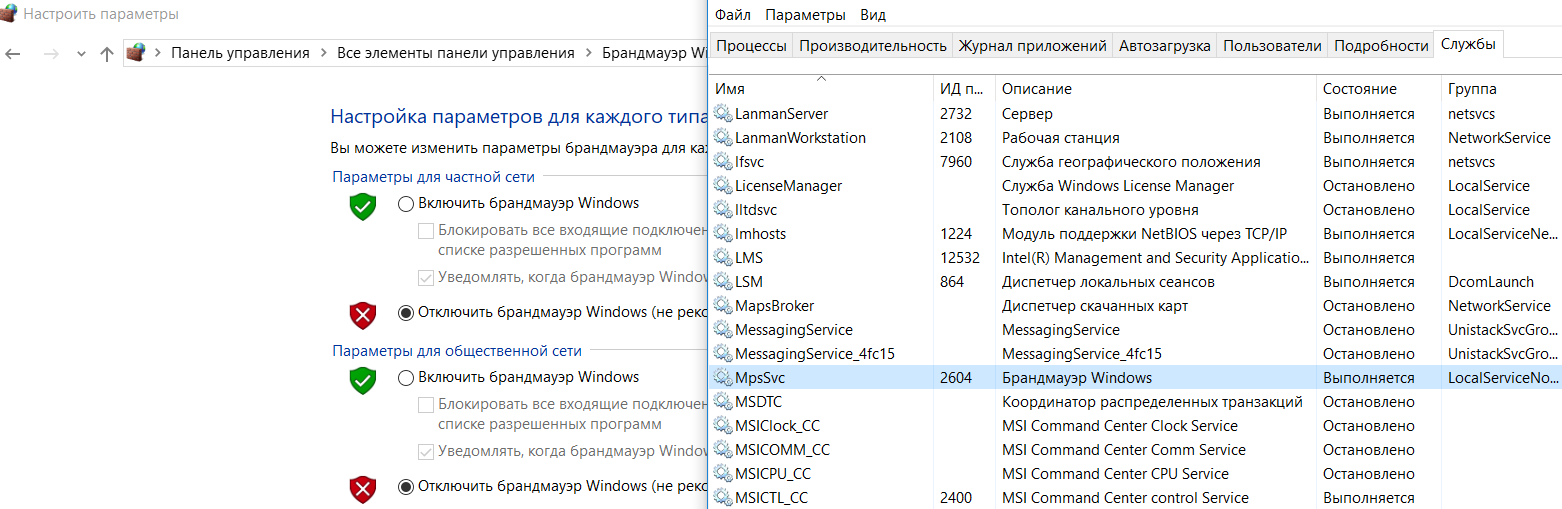Click the gear icon next to LSM

[x=722, y=282]
